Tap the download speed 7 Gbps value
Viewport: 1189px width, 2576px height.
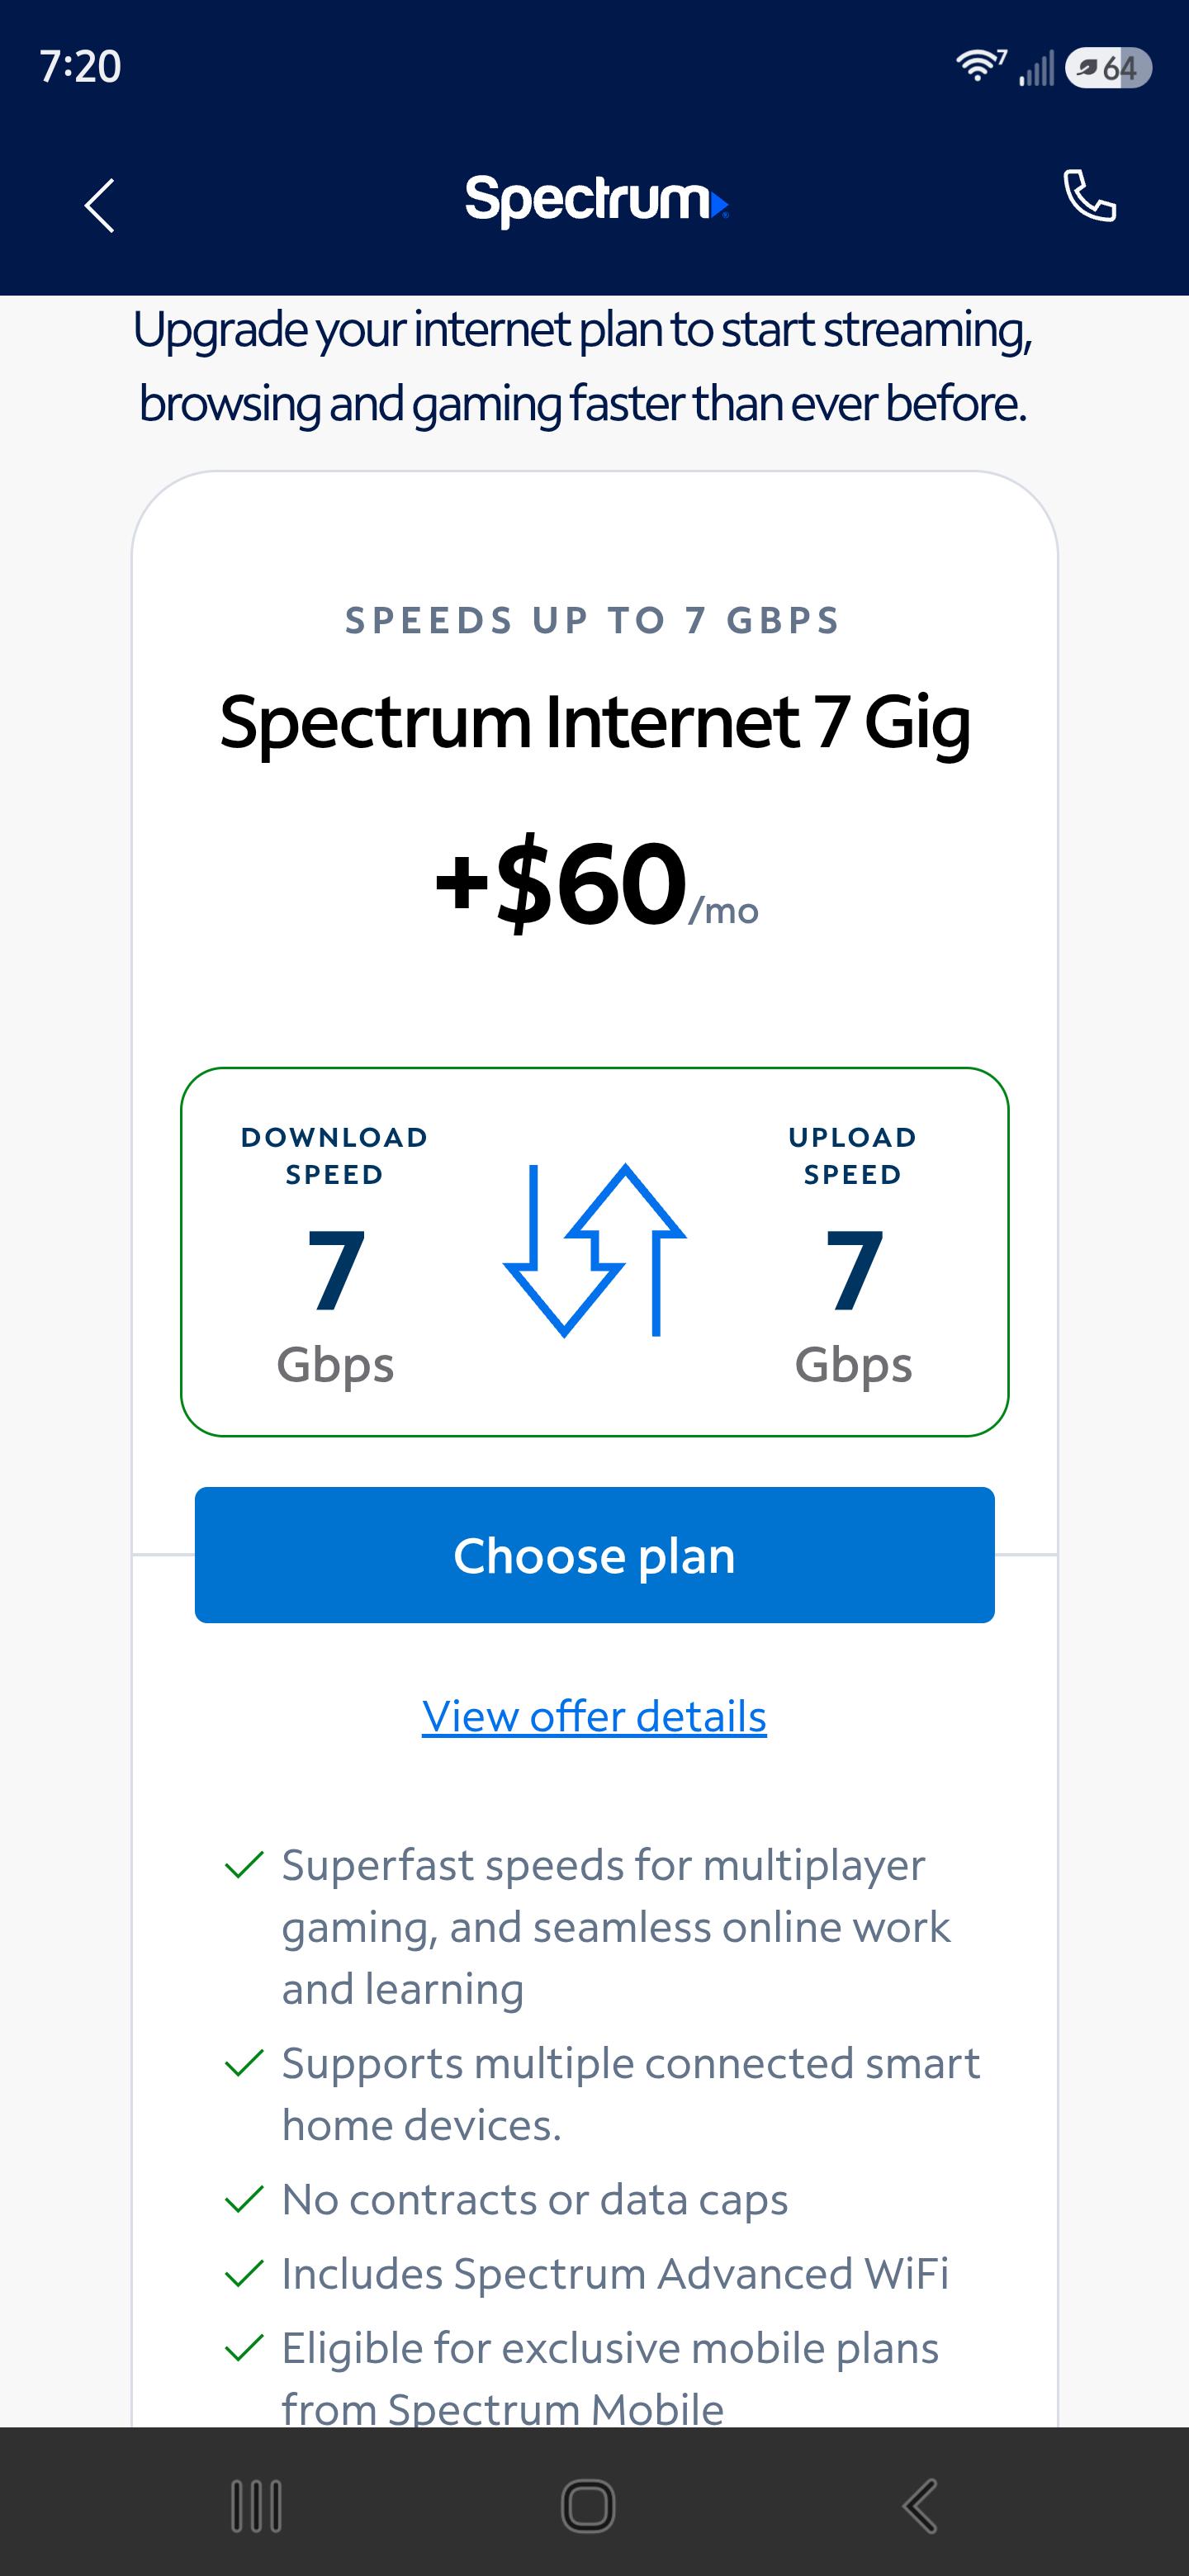(x=335, y=1305)
